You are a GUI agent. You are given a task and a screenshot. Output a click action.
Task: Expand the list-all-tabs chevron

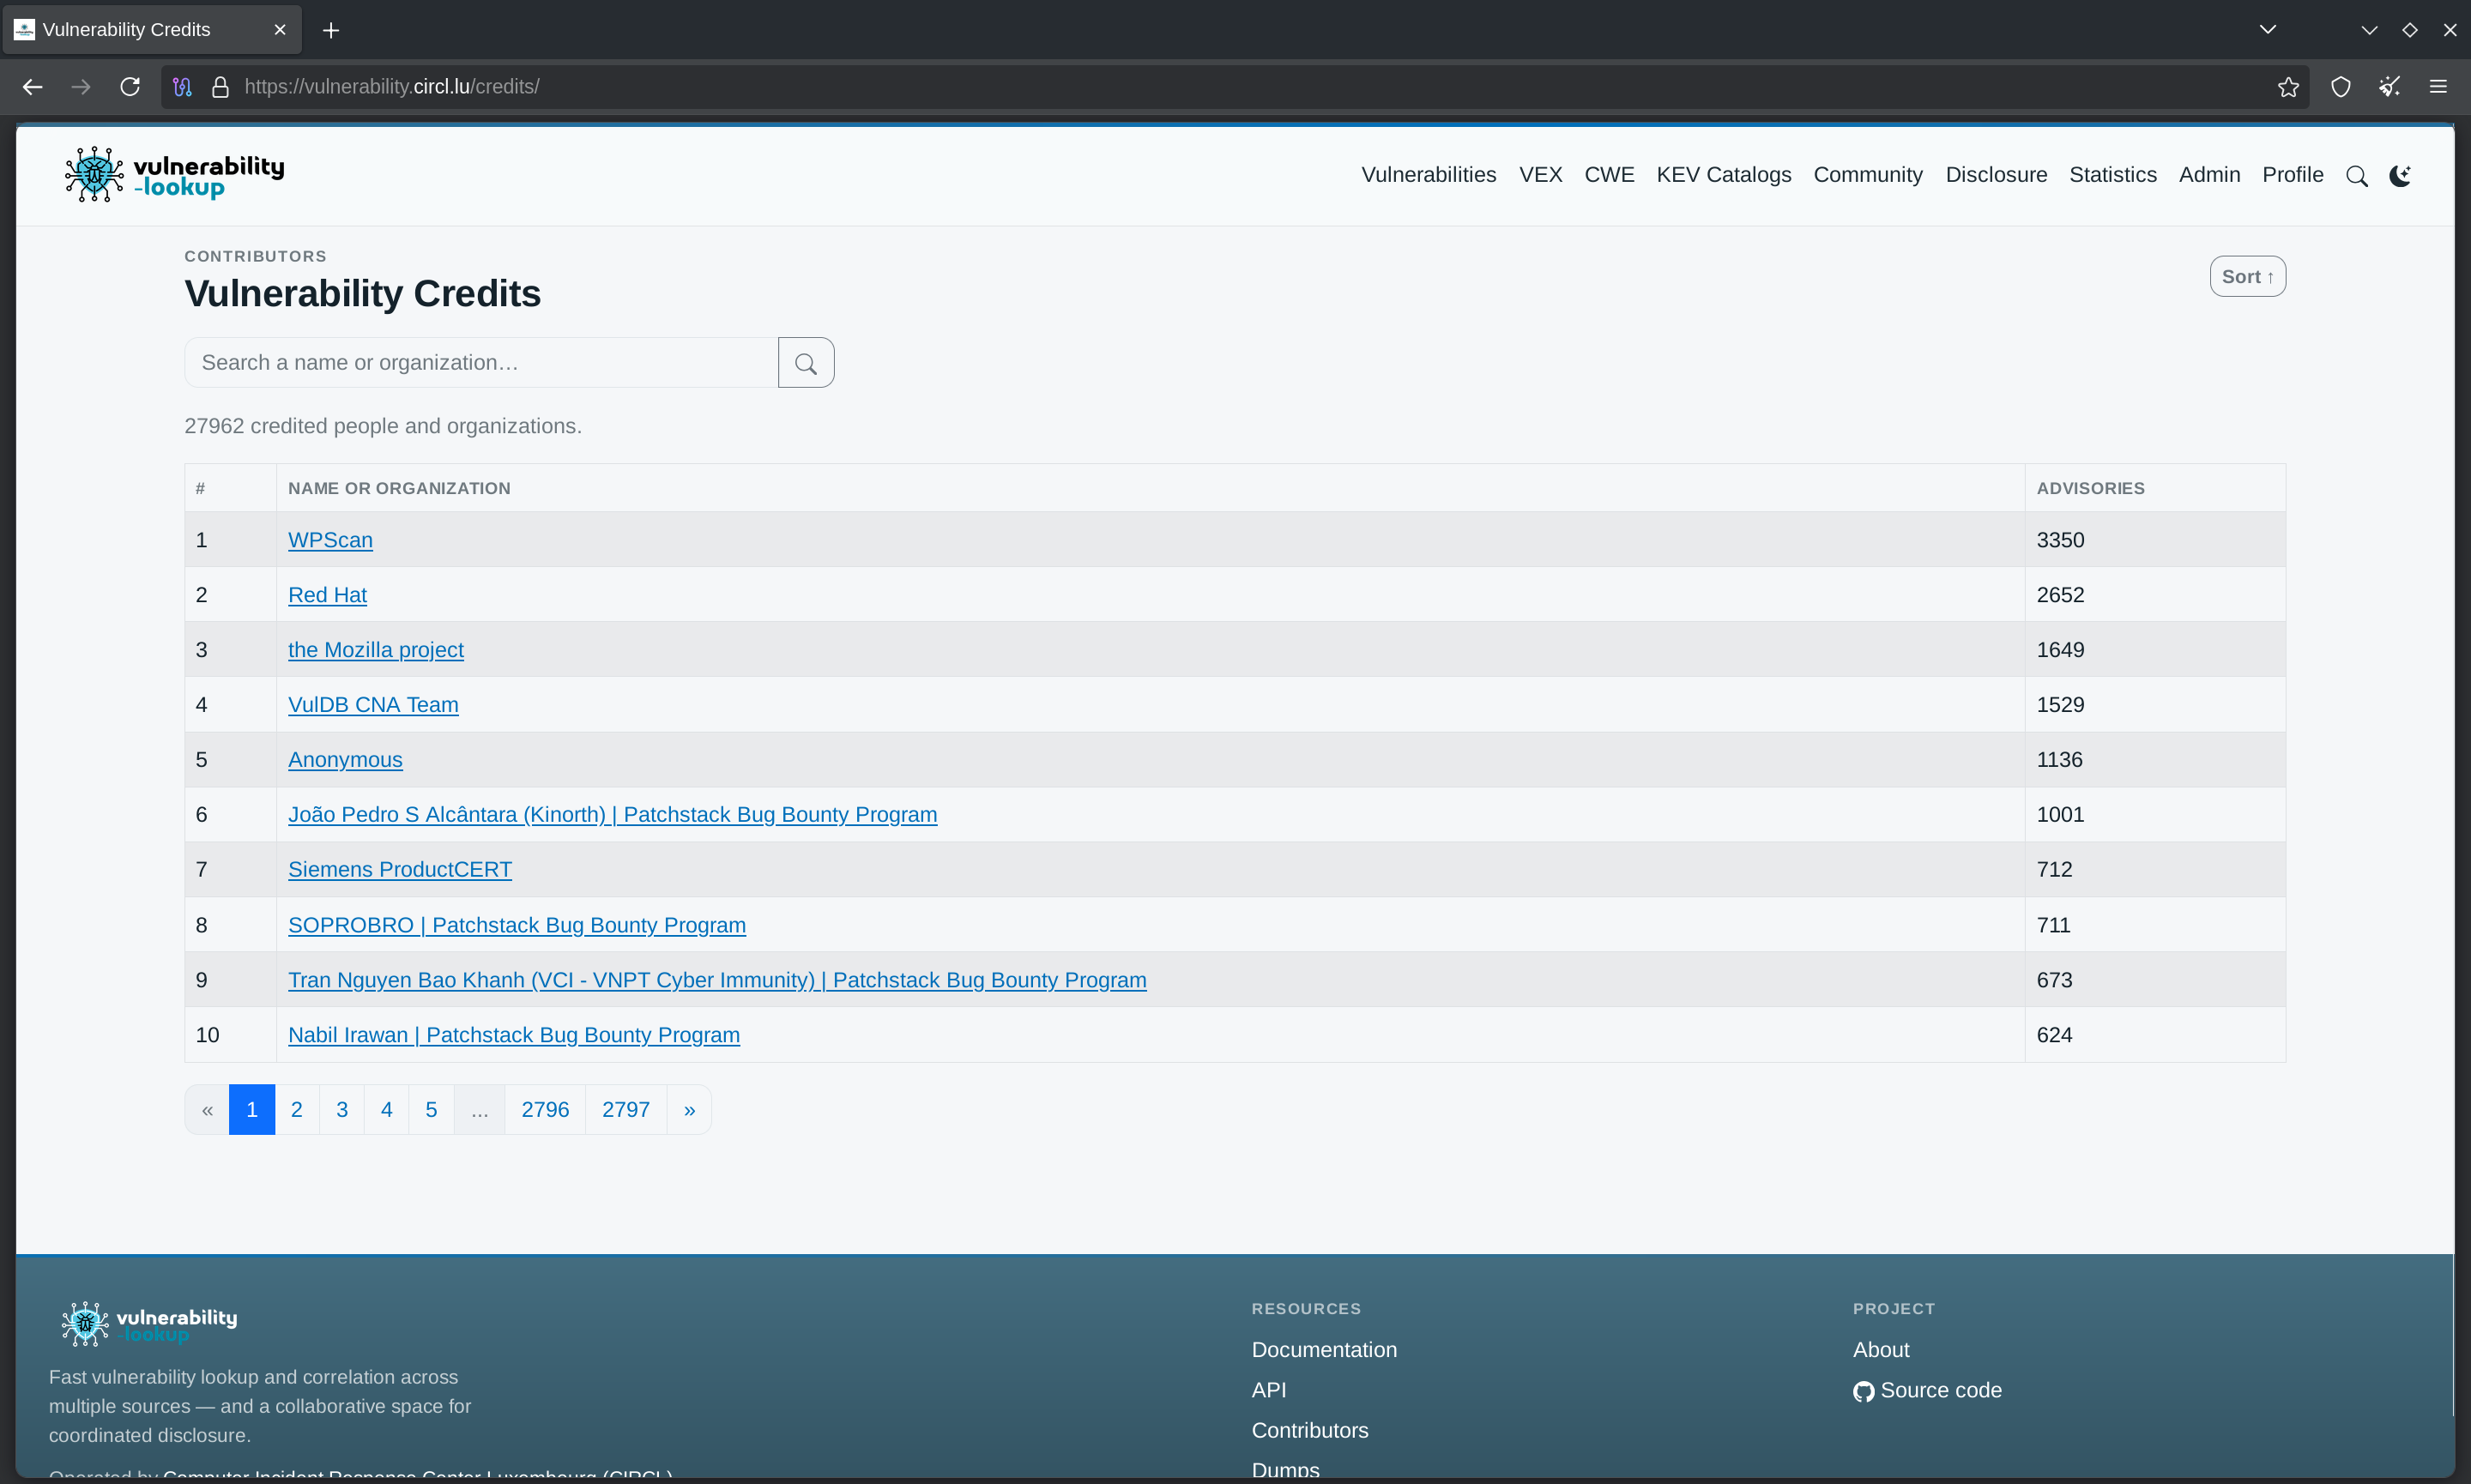point(2268,30)
